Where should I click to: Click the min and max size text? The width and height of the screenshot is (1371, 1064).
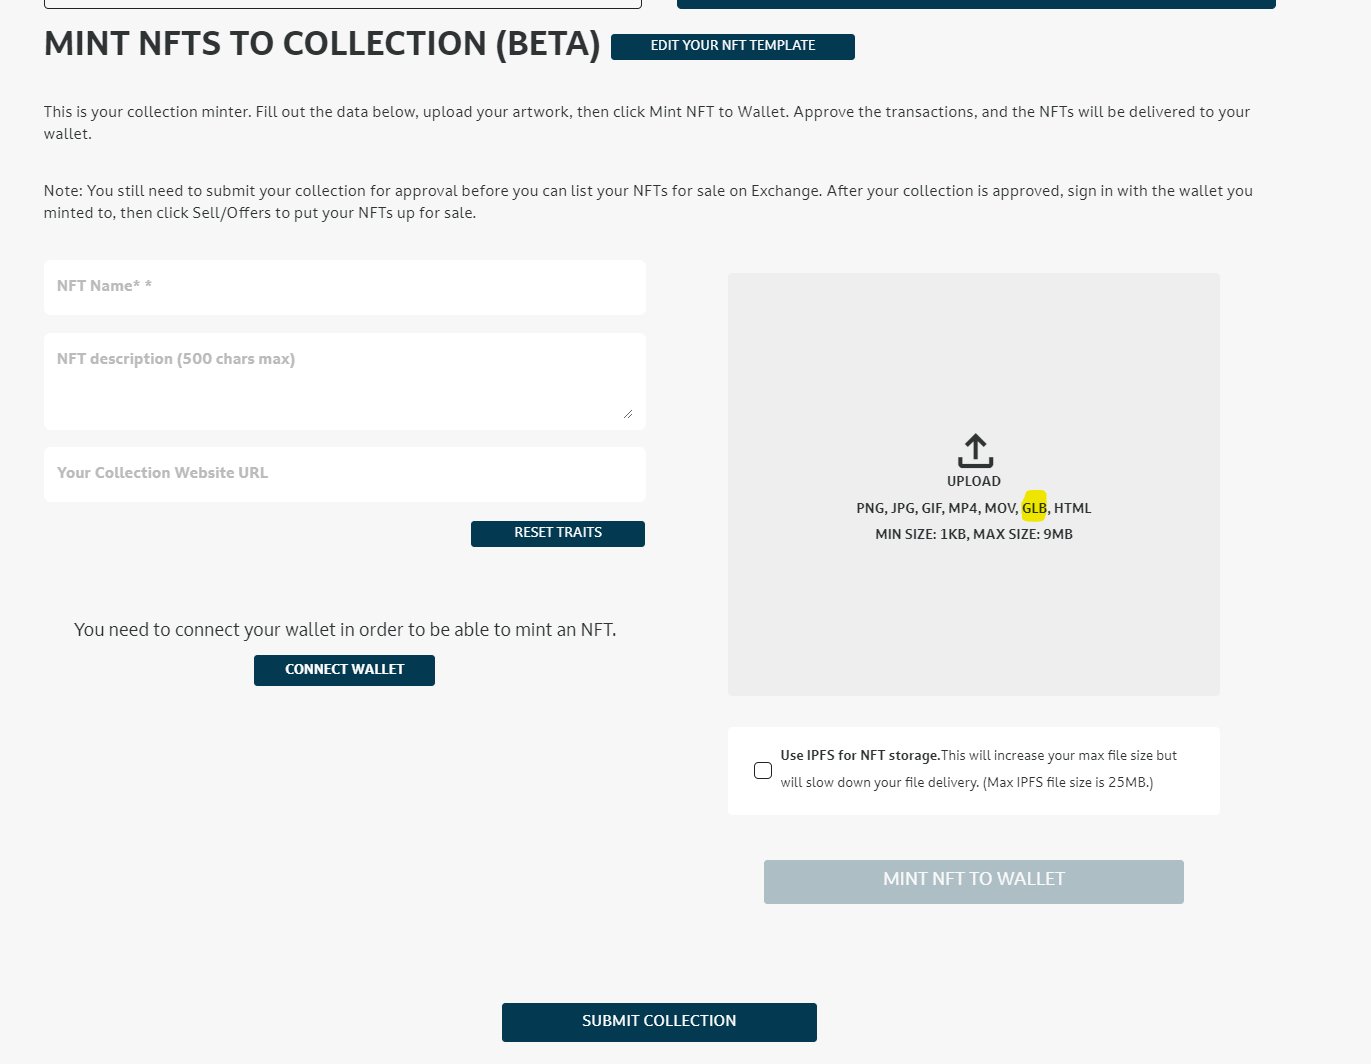(973, 534)
